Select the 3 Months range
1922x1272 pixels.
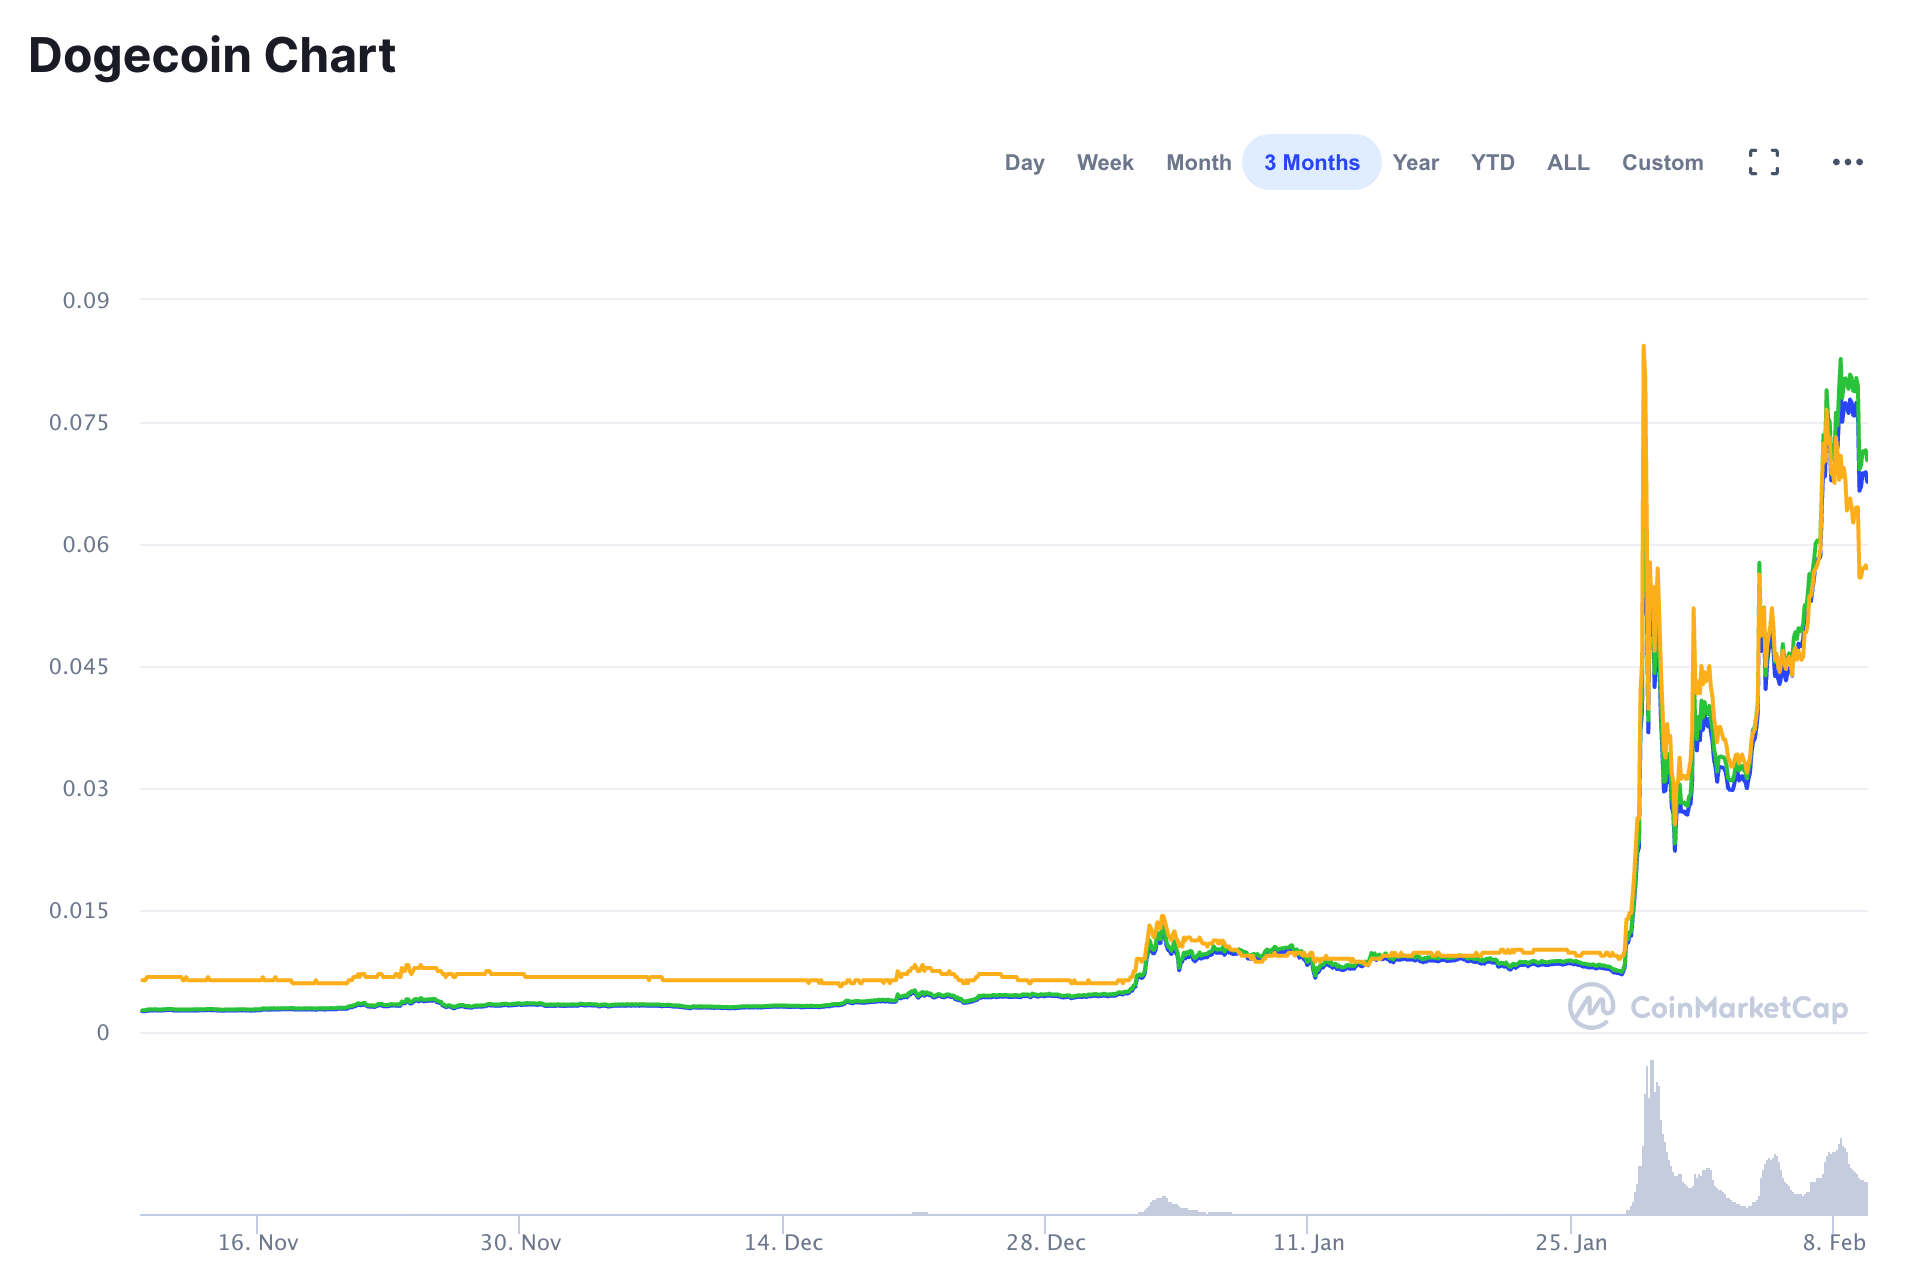point(1311,162)
